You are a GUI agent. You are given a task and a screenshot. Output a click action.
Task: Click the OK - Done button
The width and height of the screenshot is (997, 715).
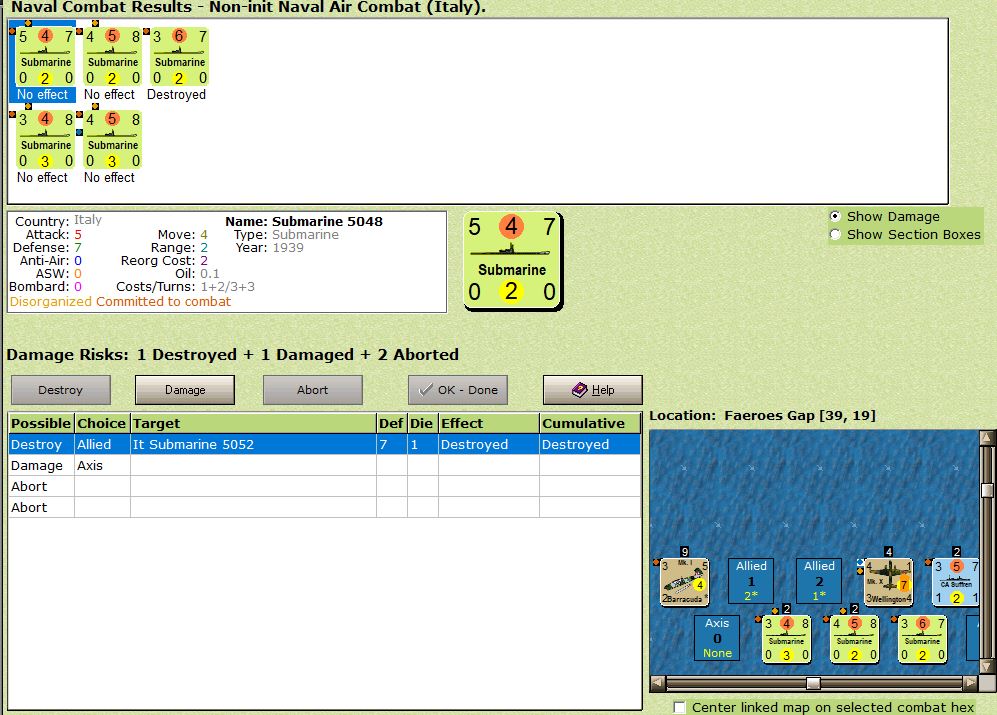point(458,390)
